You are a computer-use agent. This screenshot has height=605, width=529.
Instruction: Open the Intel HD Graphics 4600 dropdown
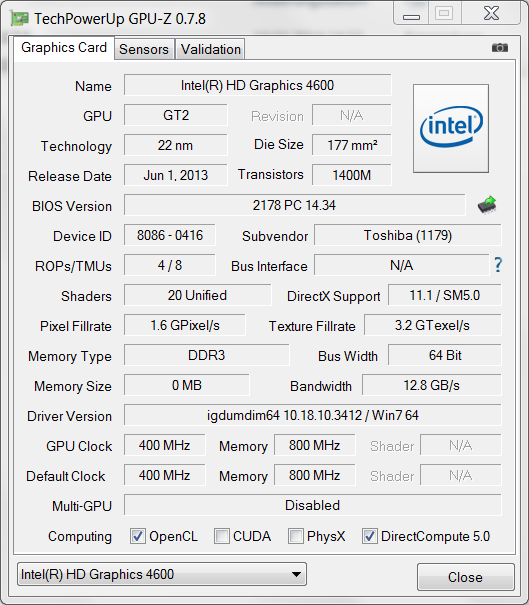point(162,575)
